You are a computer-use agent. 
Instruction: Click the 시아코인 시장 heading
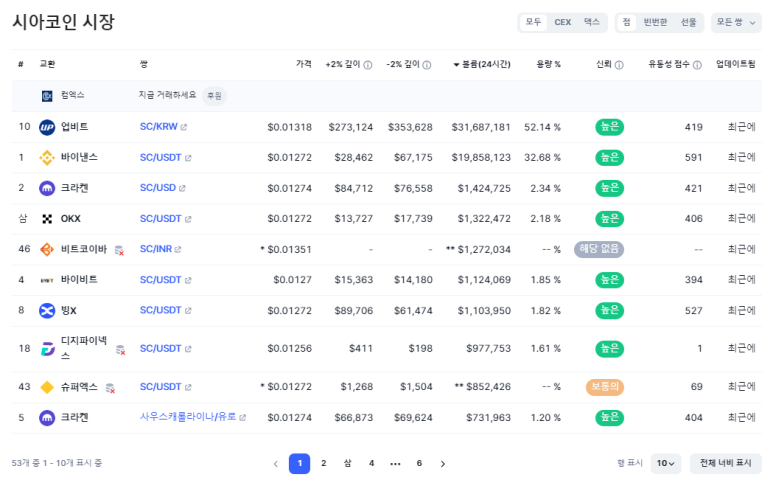coord(63,22)
